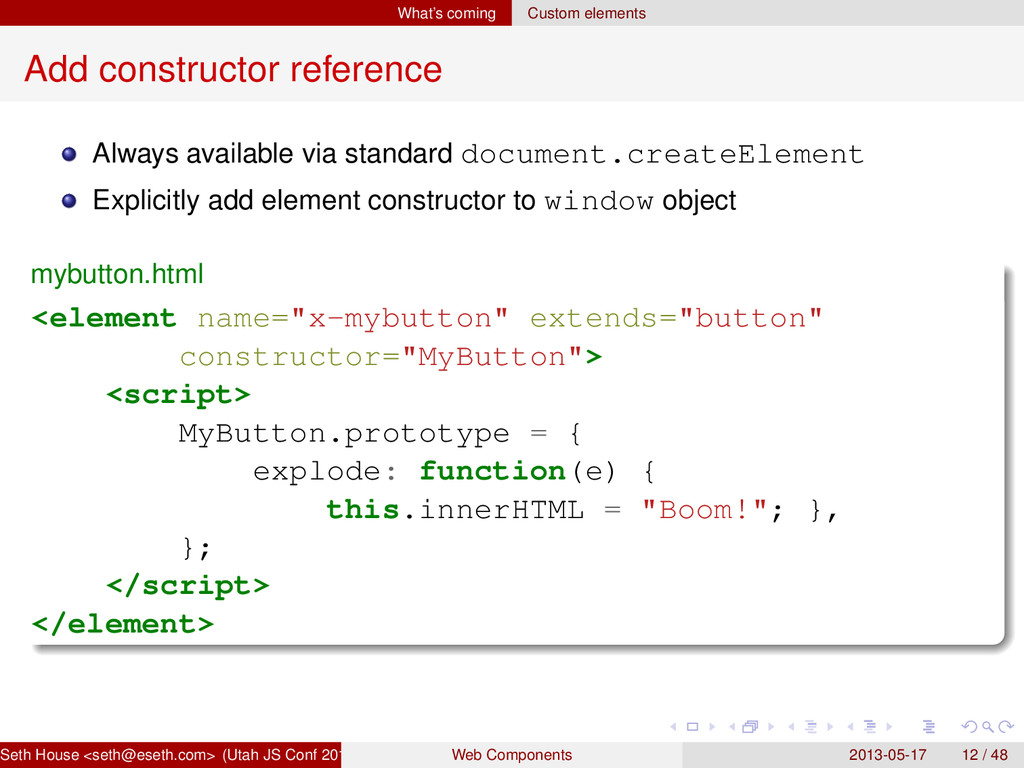Click the Seth House author footer link
This screenshot has height=768, width=1024.
pos(170,755)
